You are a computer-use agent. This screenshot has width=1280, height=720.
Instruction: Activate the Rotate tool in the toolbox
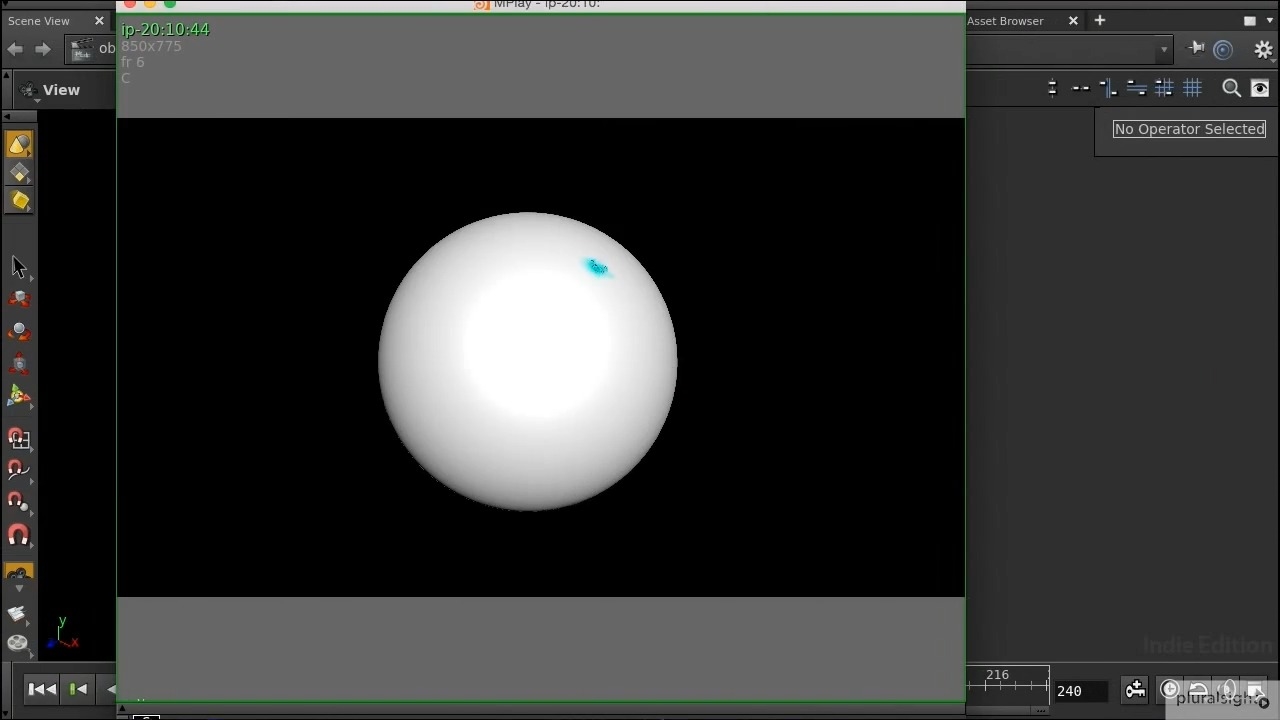coord(19,331)
